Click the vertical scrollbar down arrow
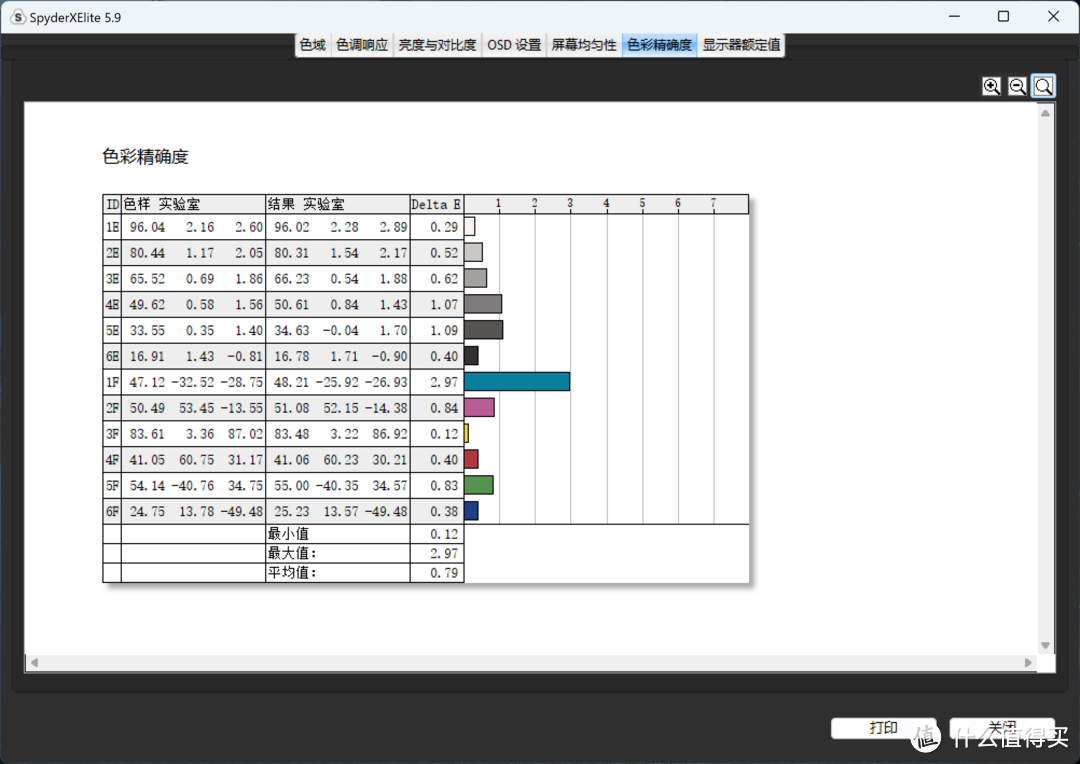Image resolution: width=1080 pixels, height=764 pixels. tap(1046, 646)
